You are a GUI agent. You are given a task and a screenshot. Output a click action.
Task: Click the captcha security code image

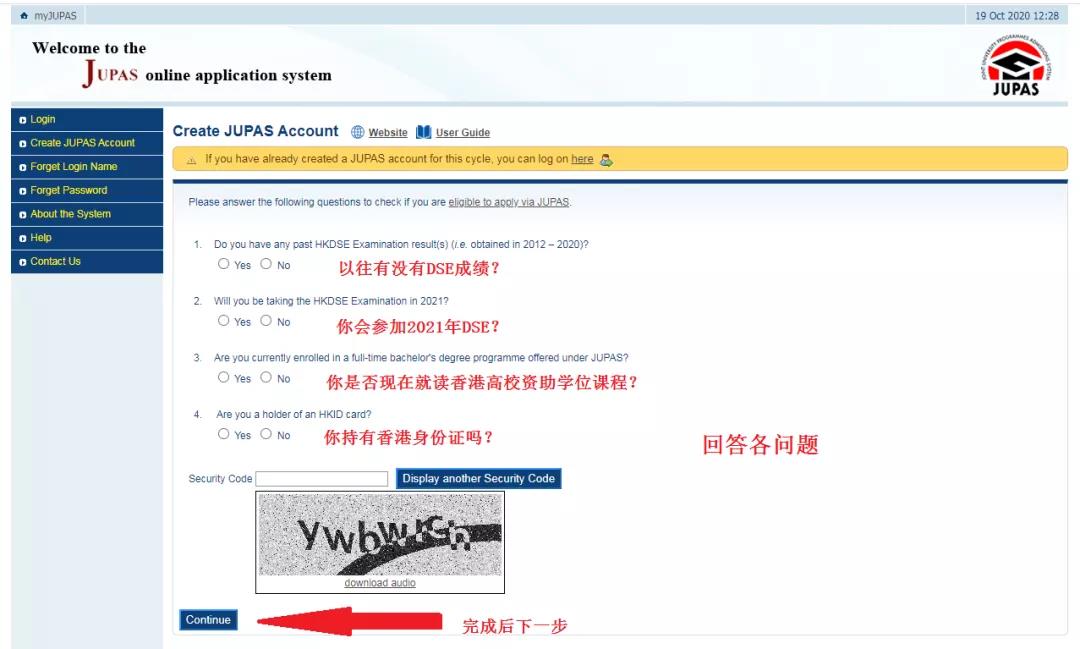point(380,535)
